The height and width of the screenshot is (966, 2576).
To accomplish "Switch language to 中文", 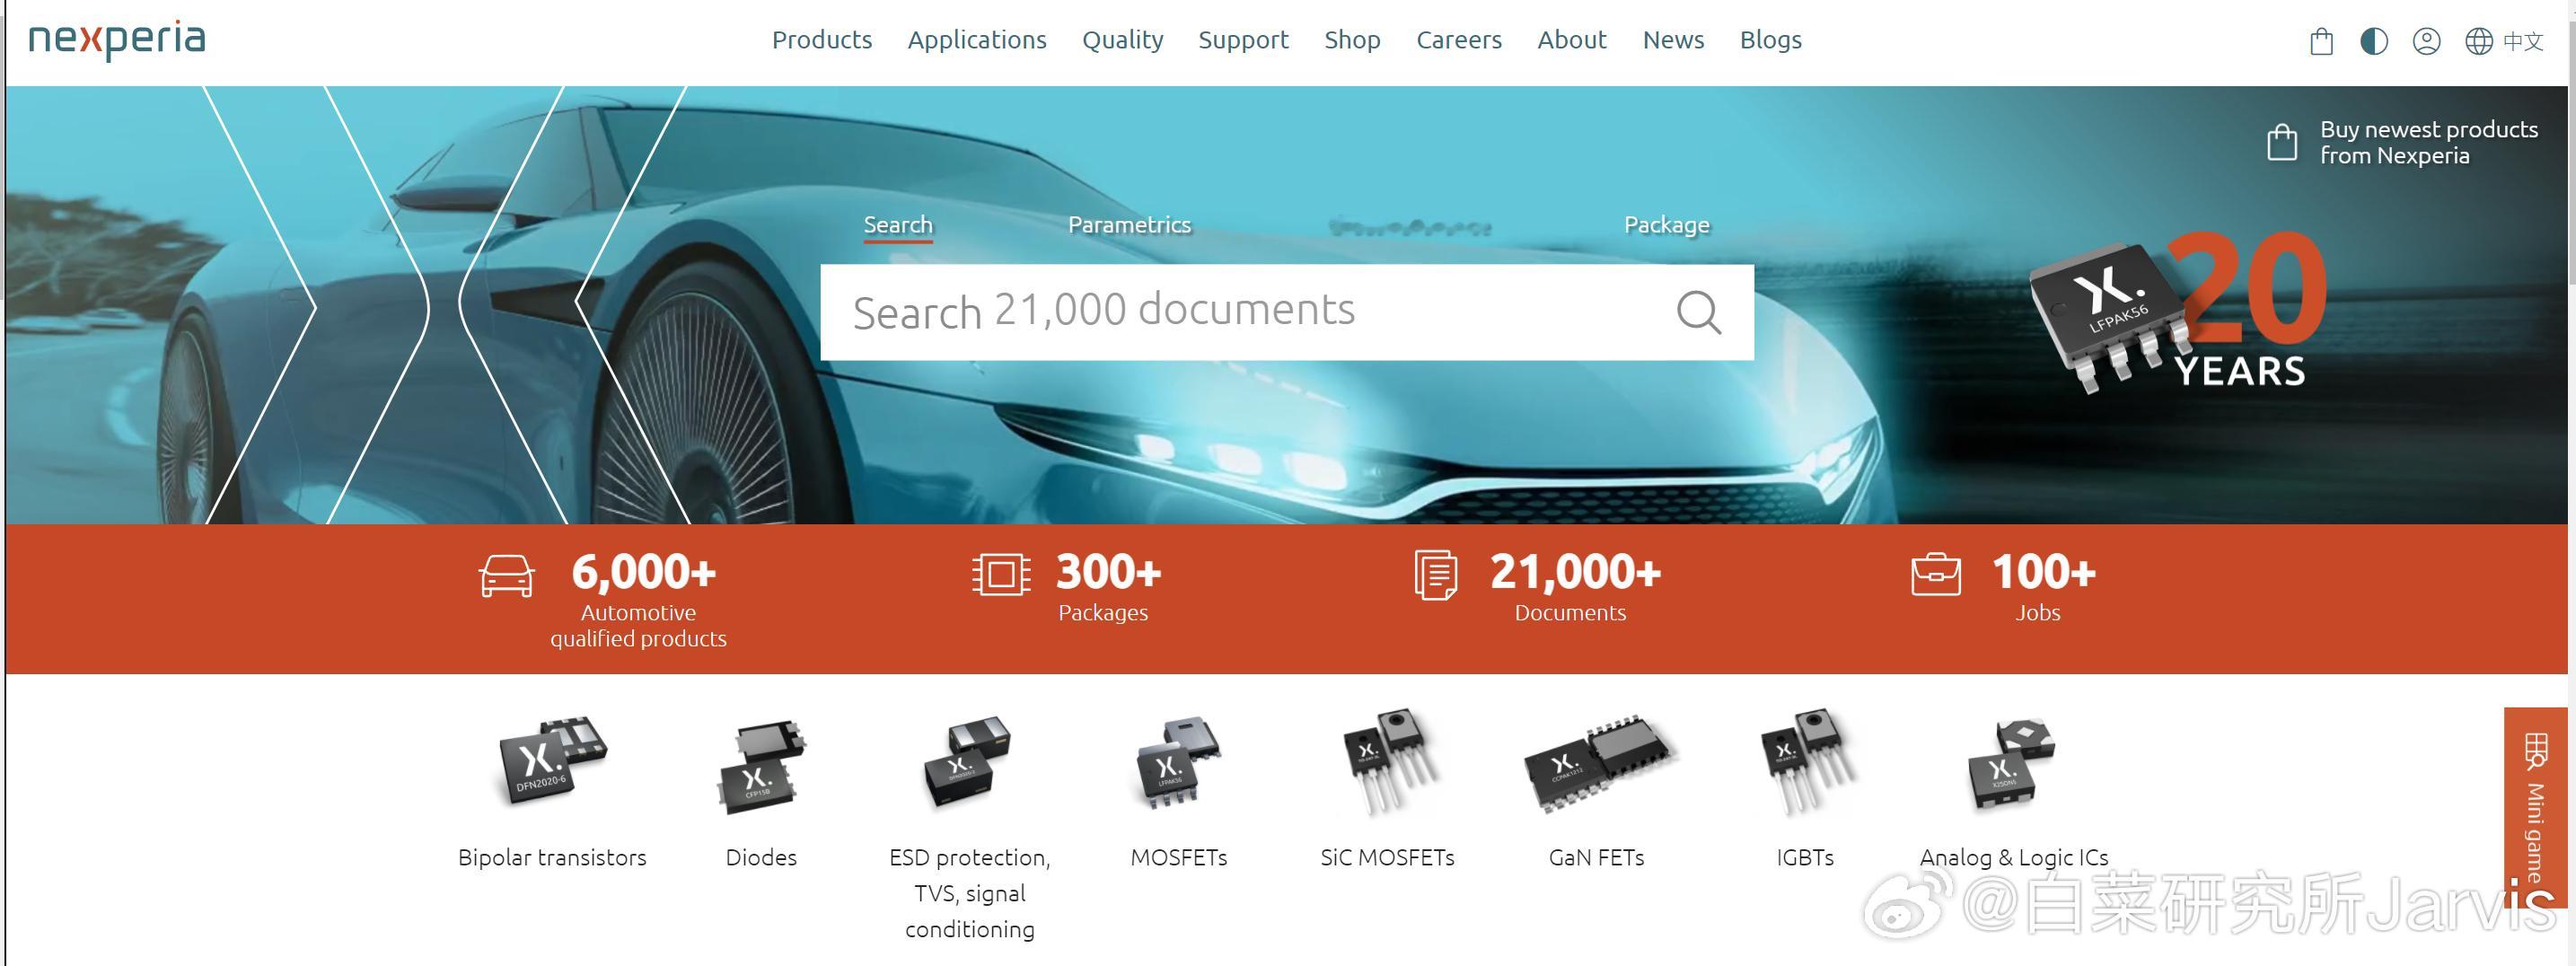I will [2523, 41].
